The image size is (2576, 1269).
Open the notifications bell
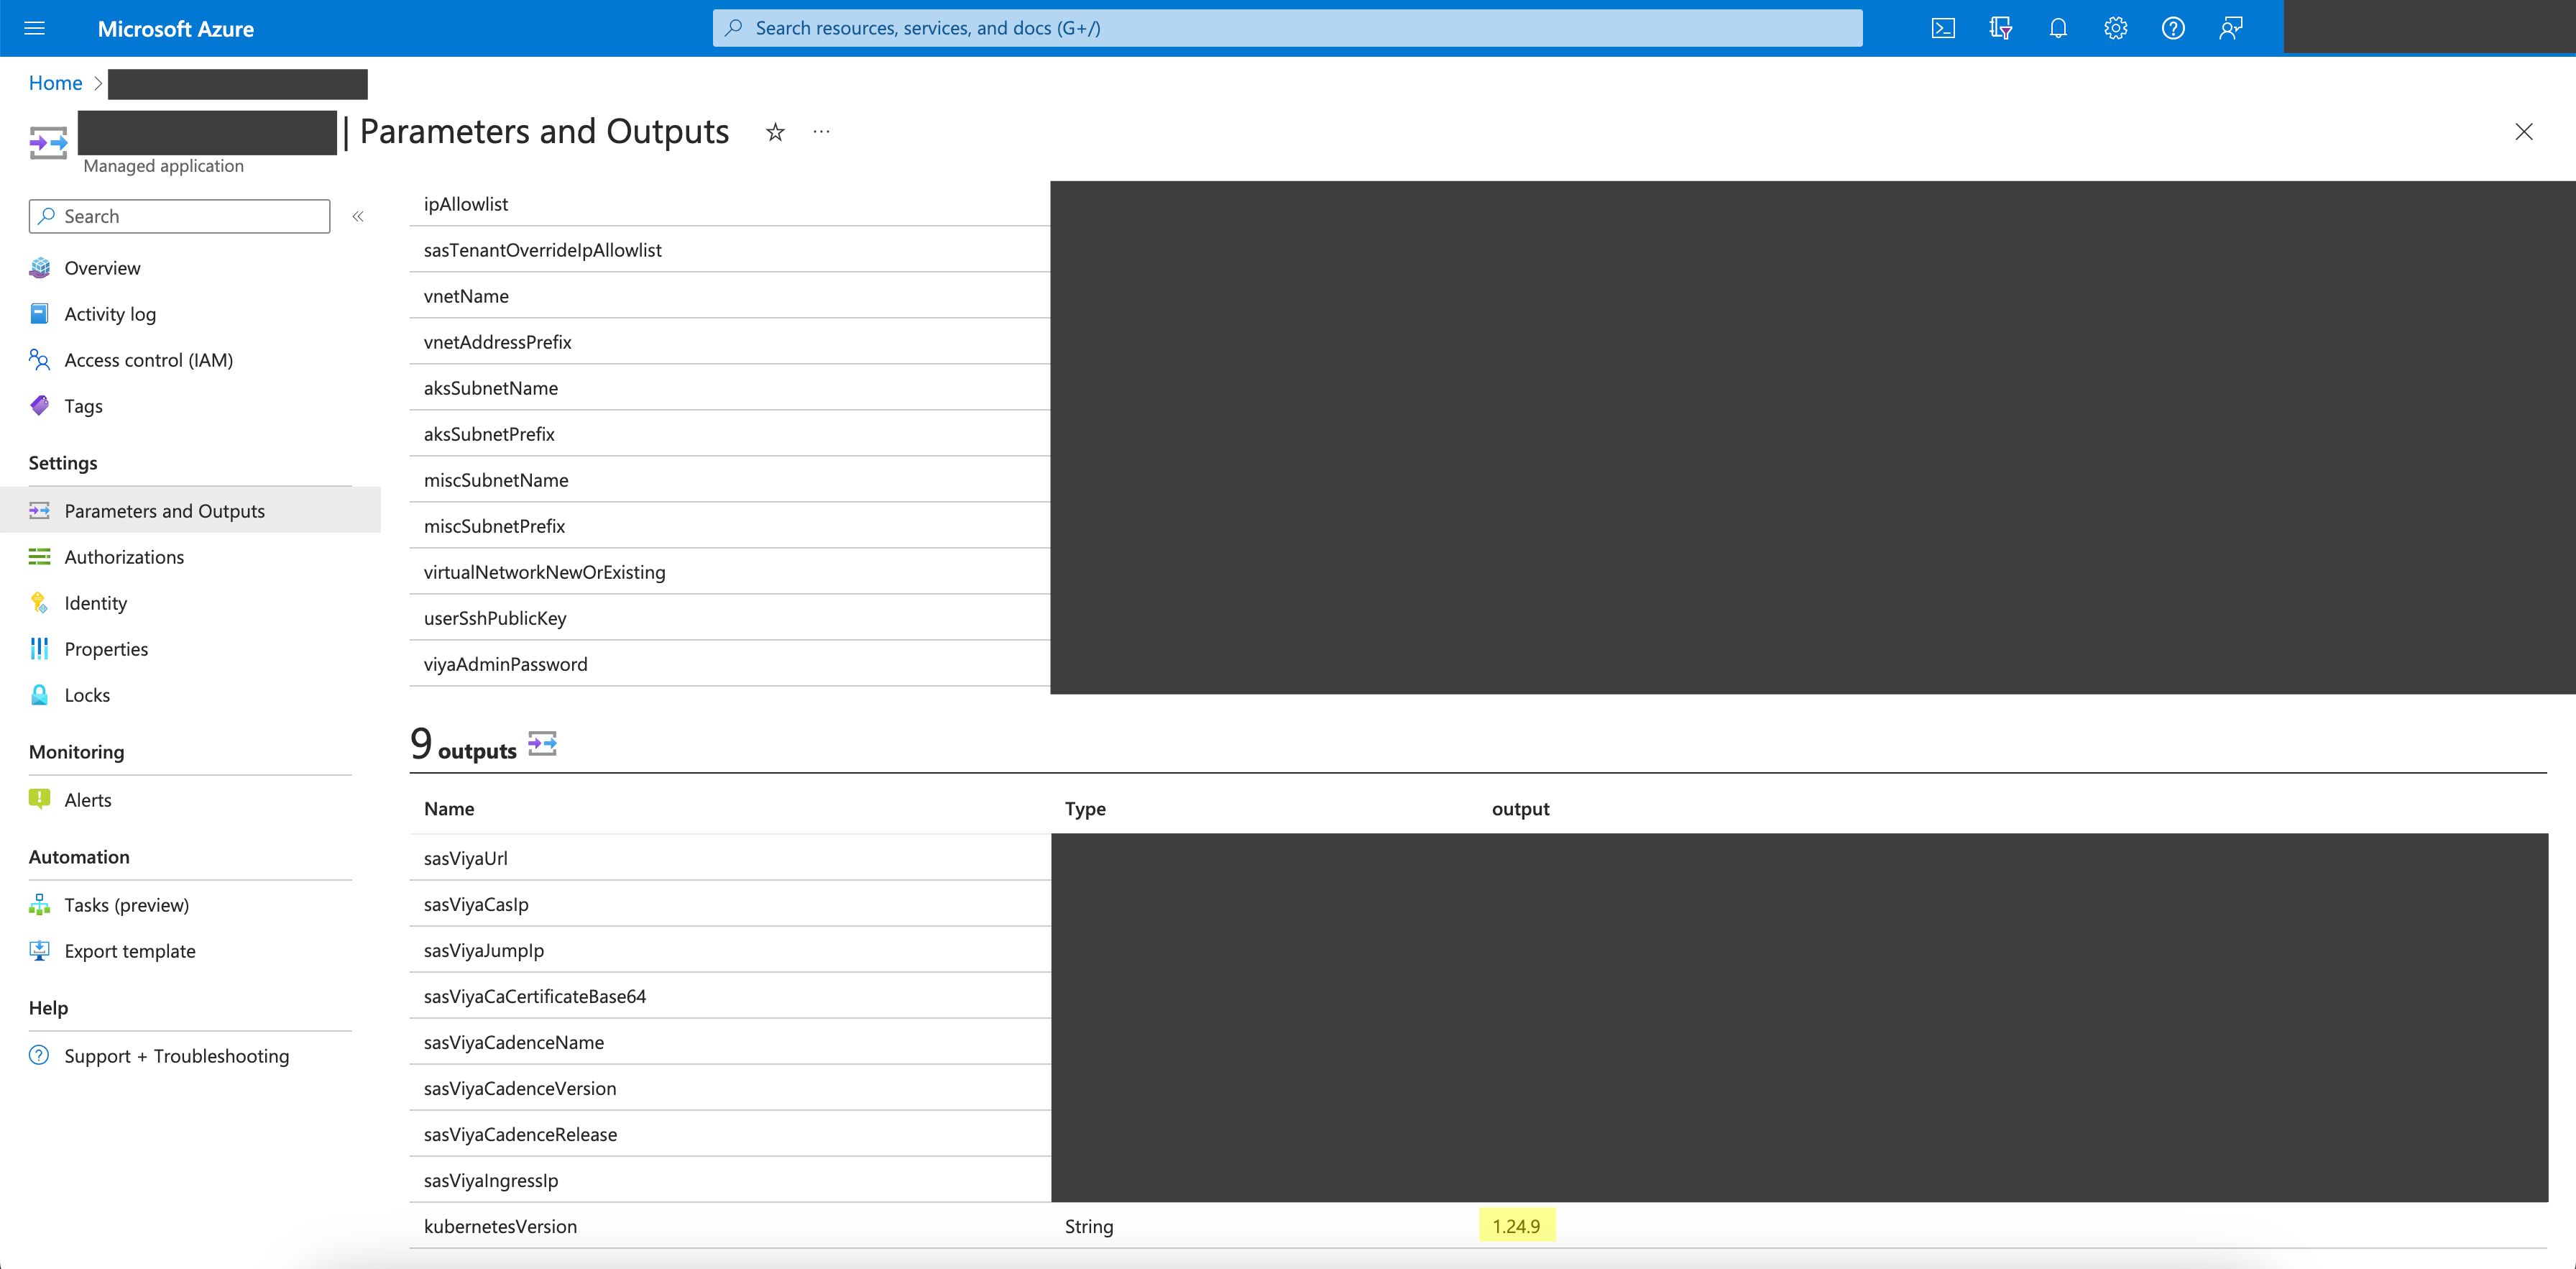(x=2058, y=28)
